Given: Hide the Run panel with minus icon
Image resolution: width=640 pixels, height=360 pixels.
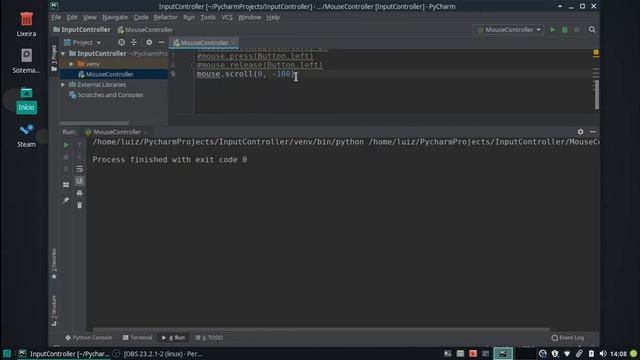Looking at the screenshot, I should [x=593, y=131].
